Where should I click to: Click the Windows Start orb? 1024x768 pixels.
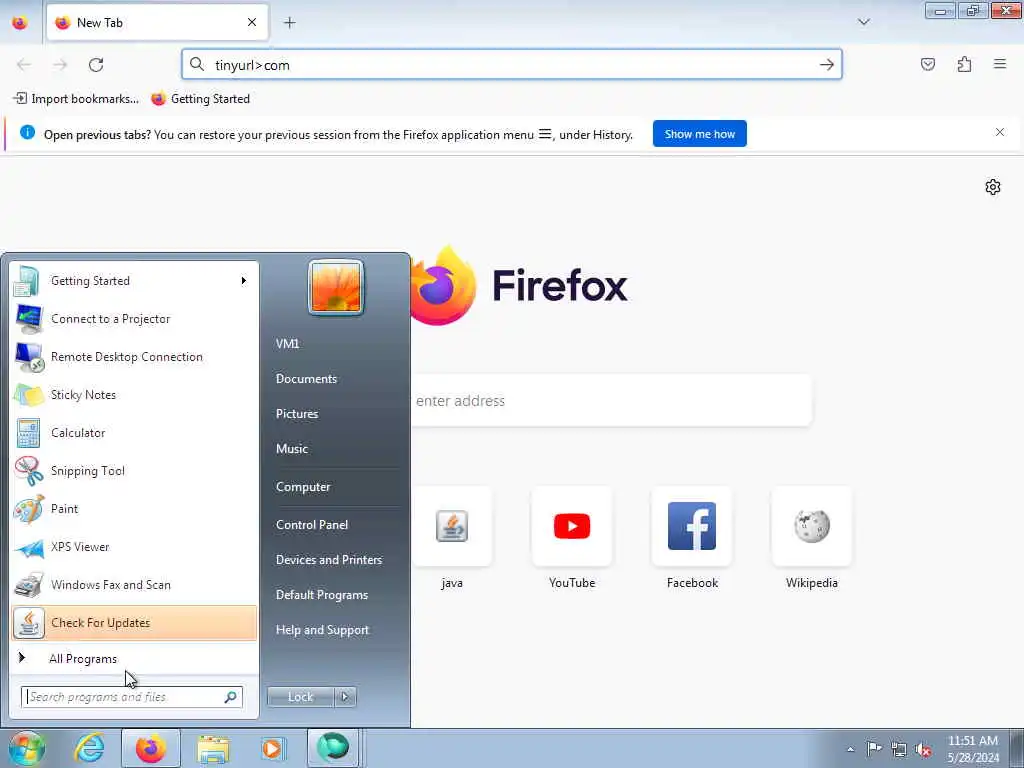pos(26,748)
